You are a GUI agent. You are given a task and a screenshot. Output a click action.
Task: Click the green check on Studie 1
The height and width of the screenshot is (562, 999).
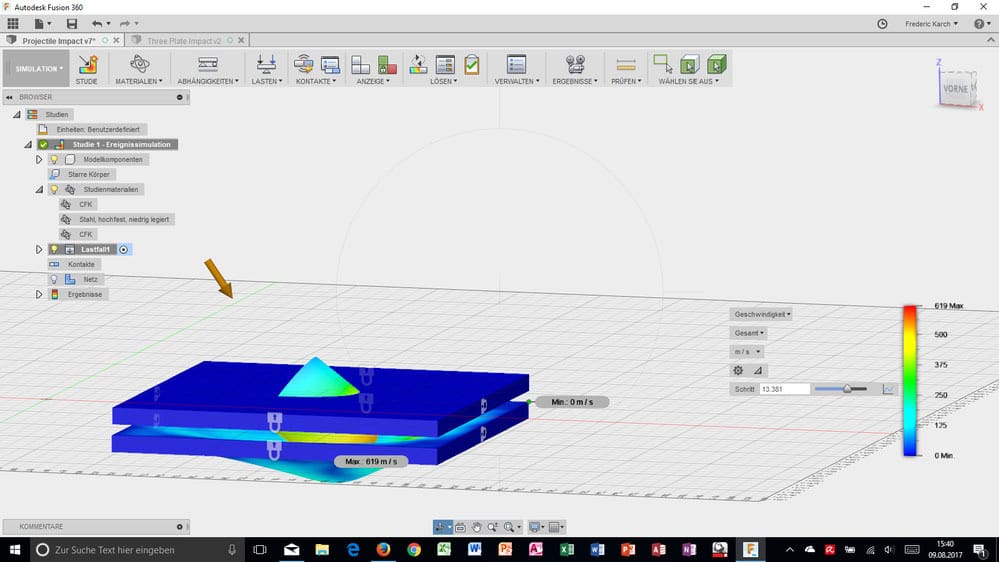(x=43, y=145)
